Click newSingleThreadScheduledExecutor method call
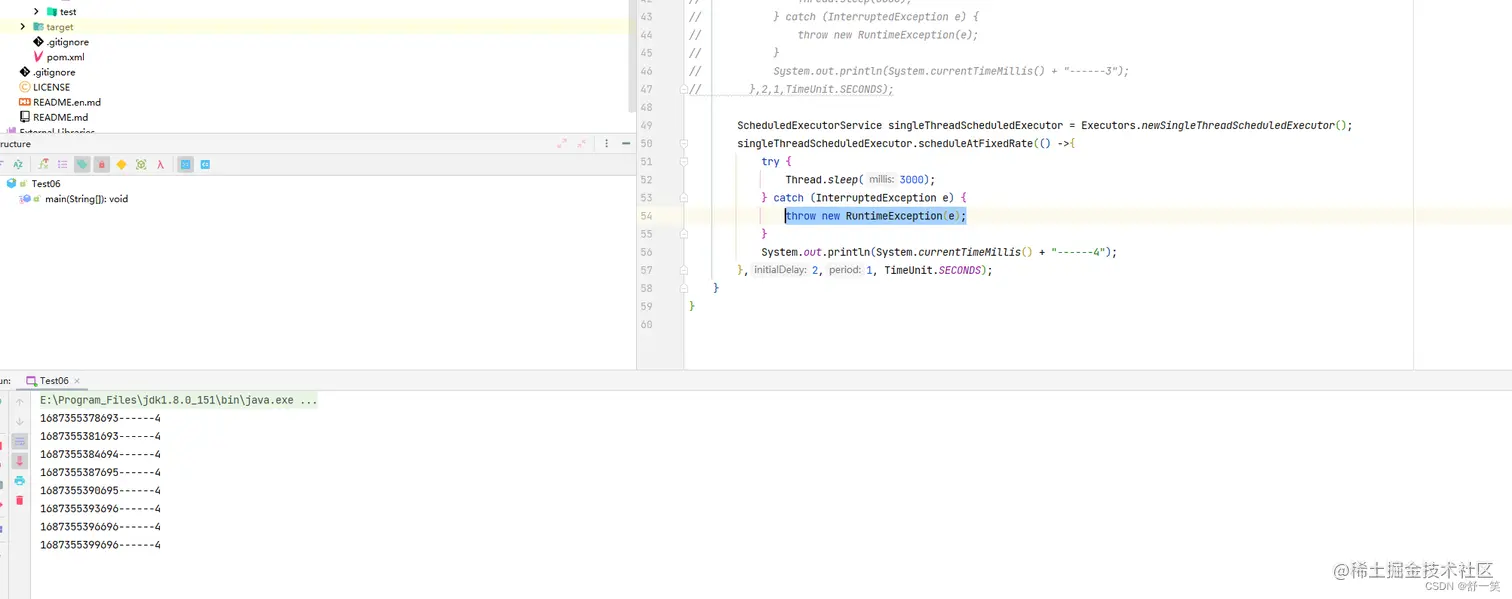 (x=1238, y=125)
